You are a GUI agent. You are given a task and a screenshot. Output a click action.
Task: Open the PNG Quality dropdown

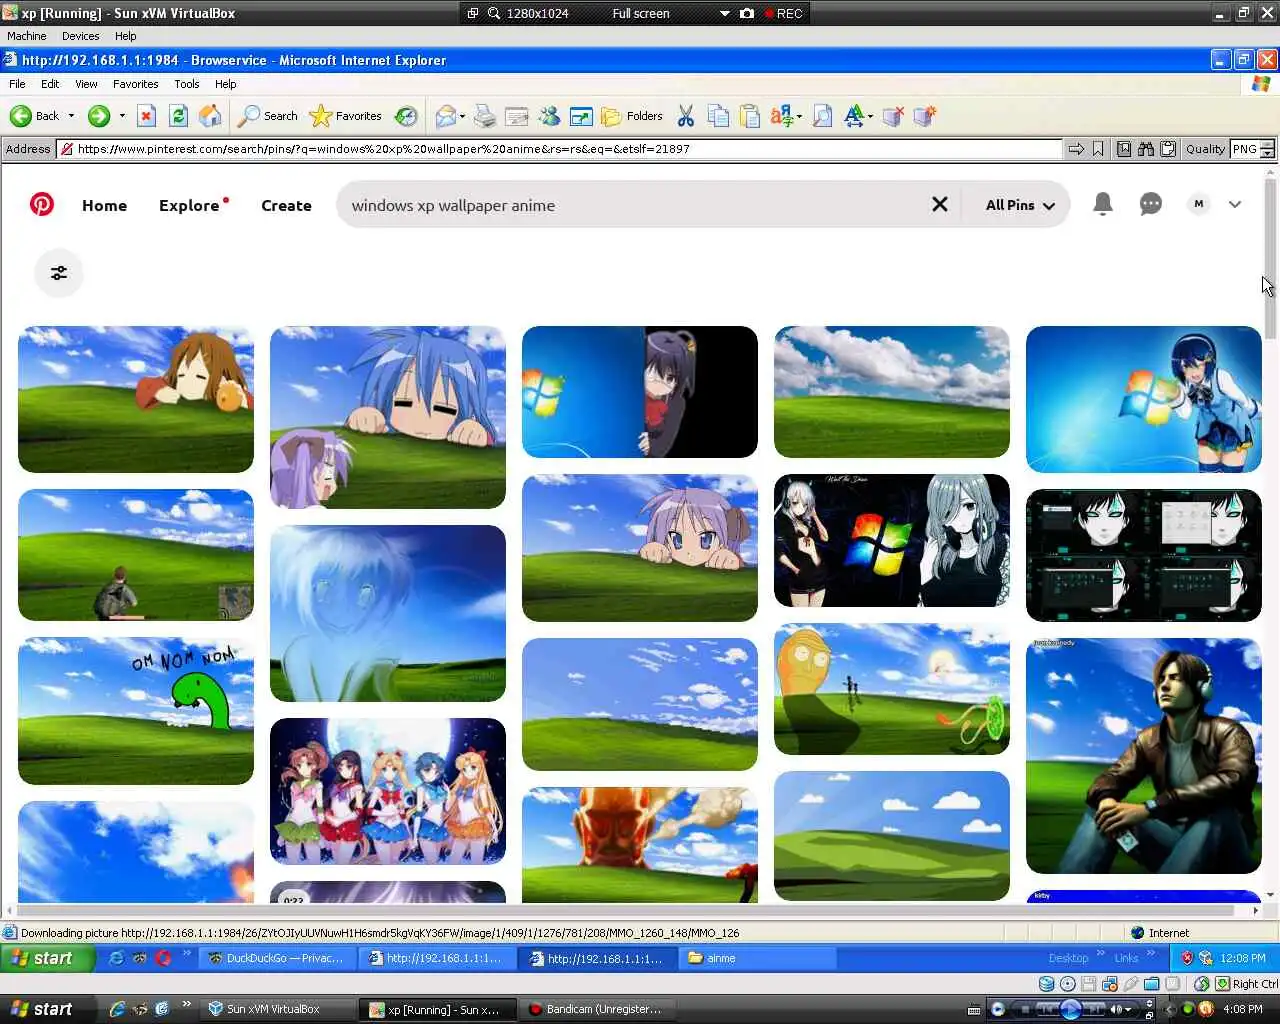[1252, 149]
